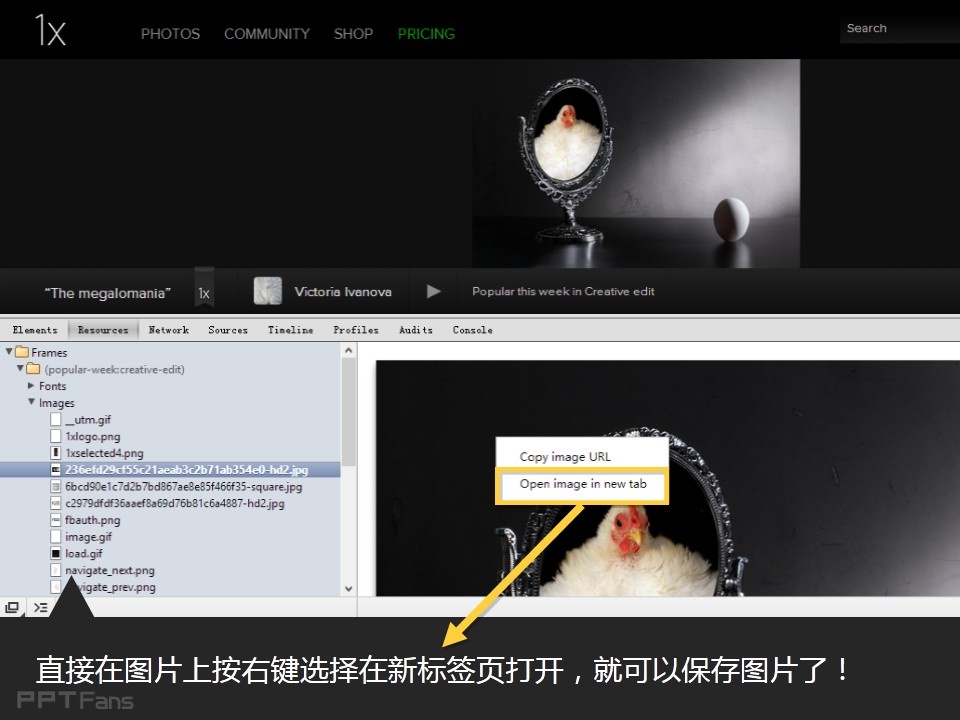Screen dimensions: 960x720
Task: Click the c2979dfdf36a hd2.jpg file icon
Action: [x=56, y=503]
